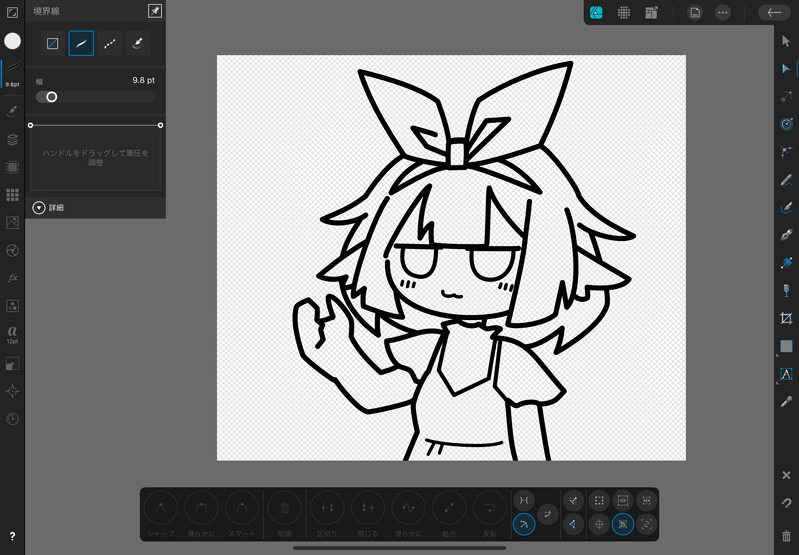Tap 滑らかに next to シャープ
This screenshot has height=555, width=799.
click(x=201, y=514)
